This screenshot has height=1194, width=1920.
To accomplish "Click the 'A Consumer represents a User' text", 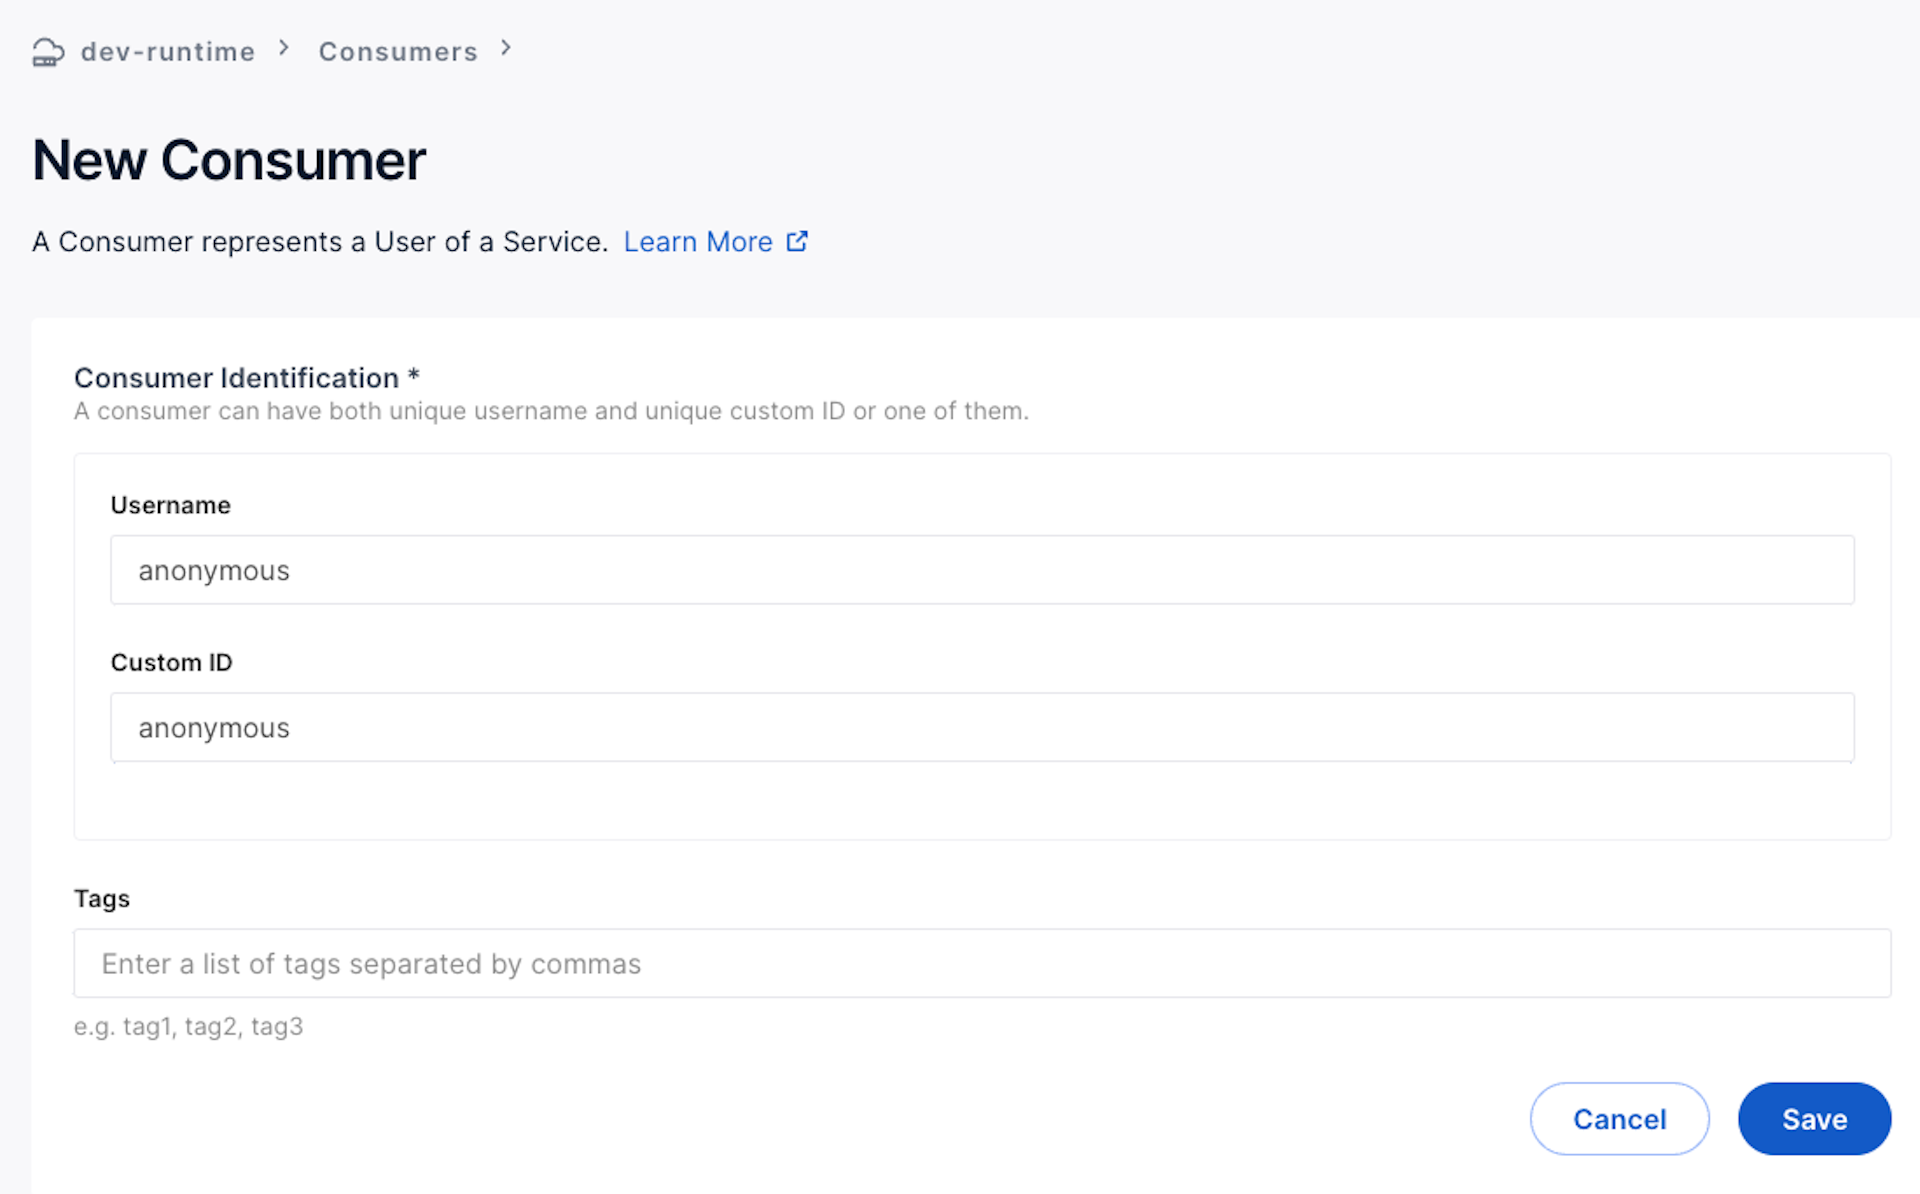I will click(320, 242).
